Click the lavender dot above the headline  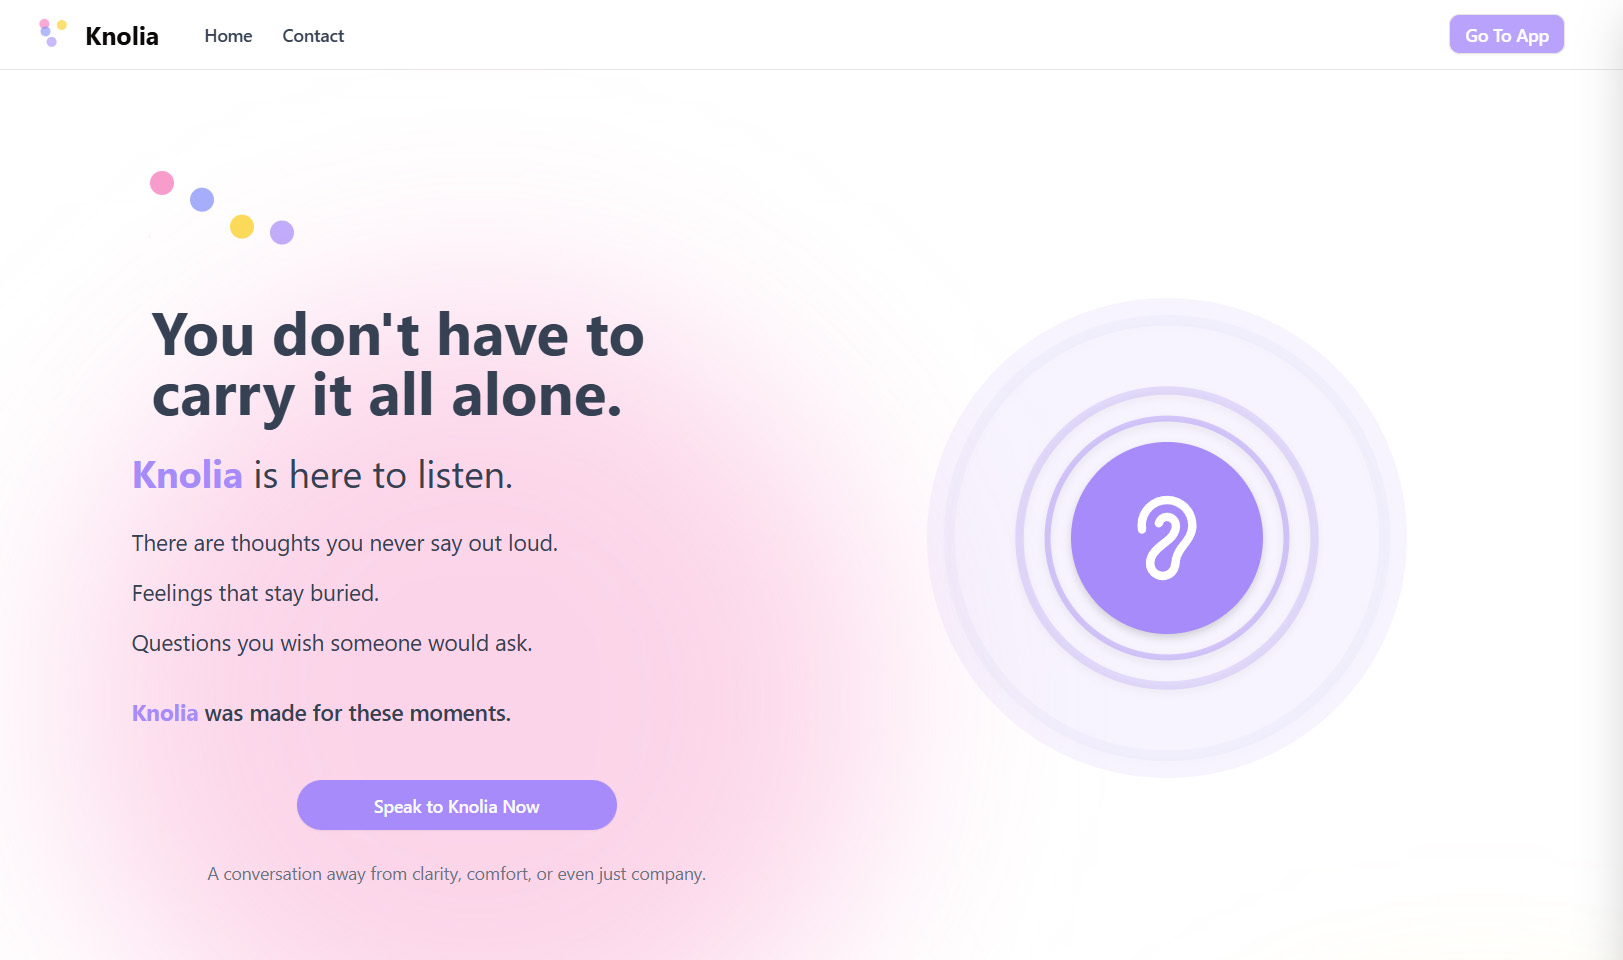pos(282,233)
